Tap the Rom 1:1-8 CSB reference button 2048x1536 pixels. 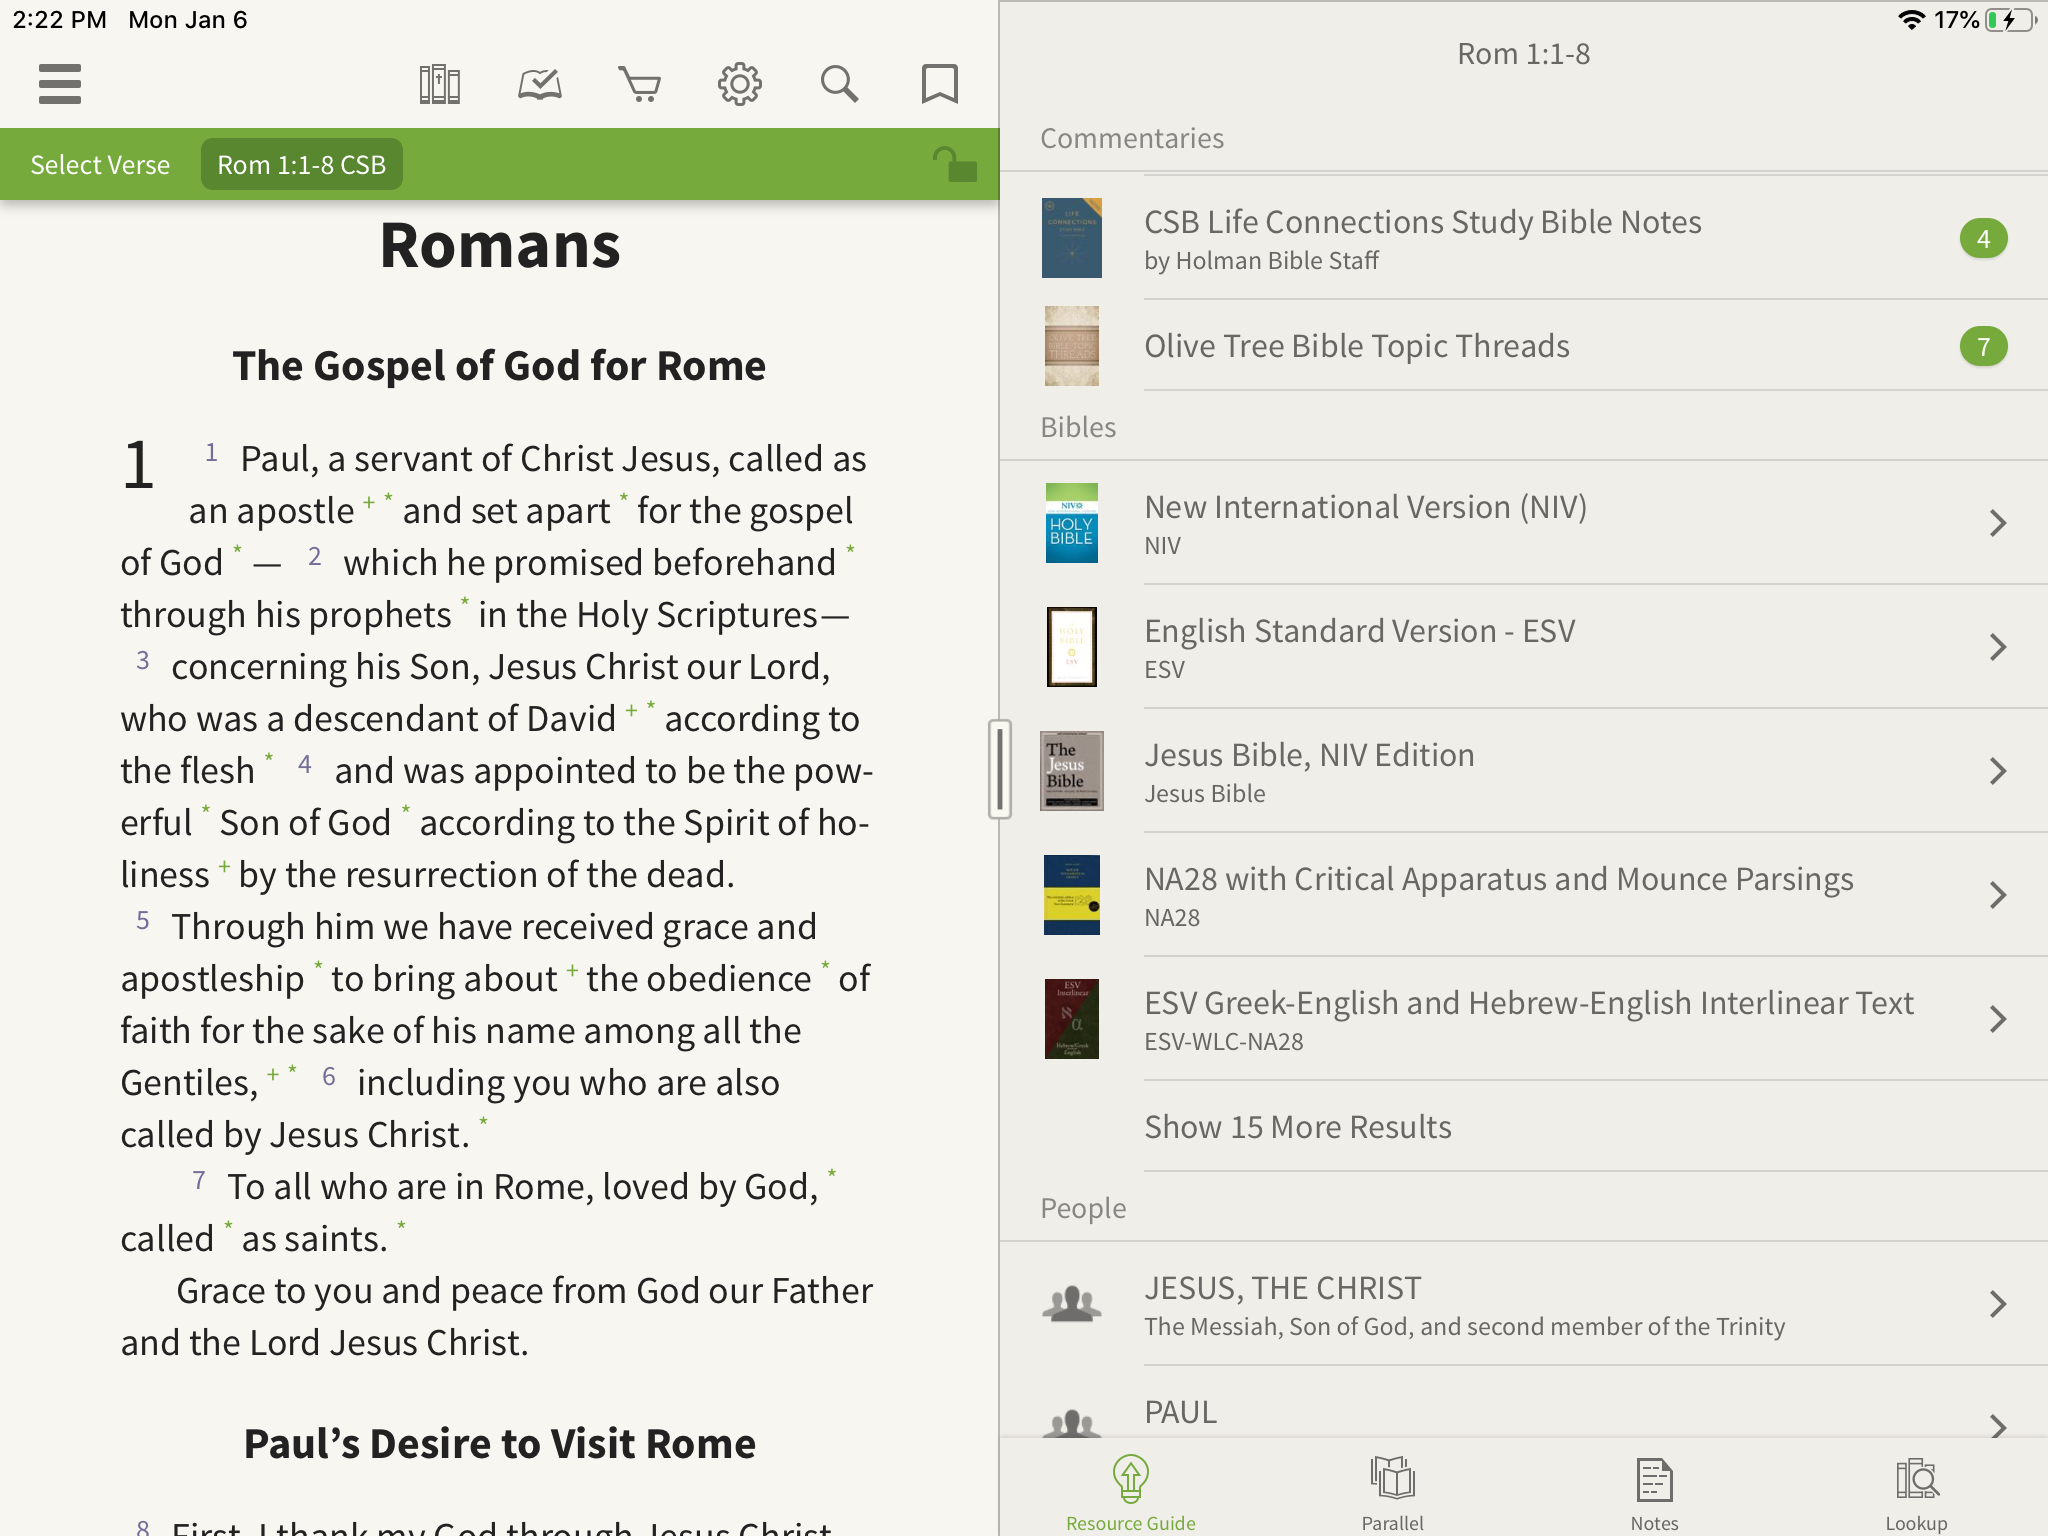pyautogui.click(x=301, y=165)
